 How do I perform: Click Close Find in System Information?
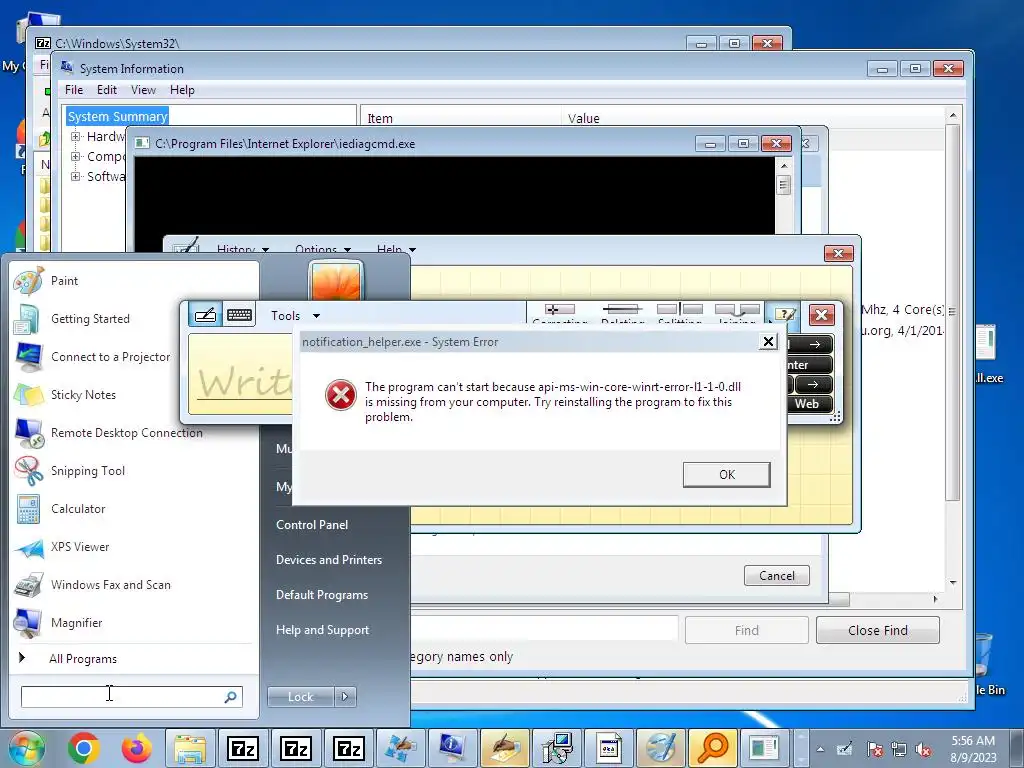[x=878, y=630]
